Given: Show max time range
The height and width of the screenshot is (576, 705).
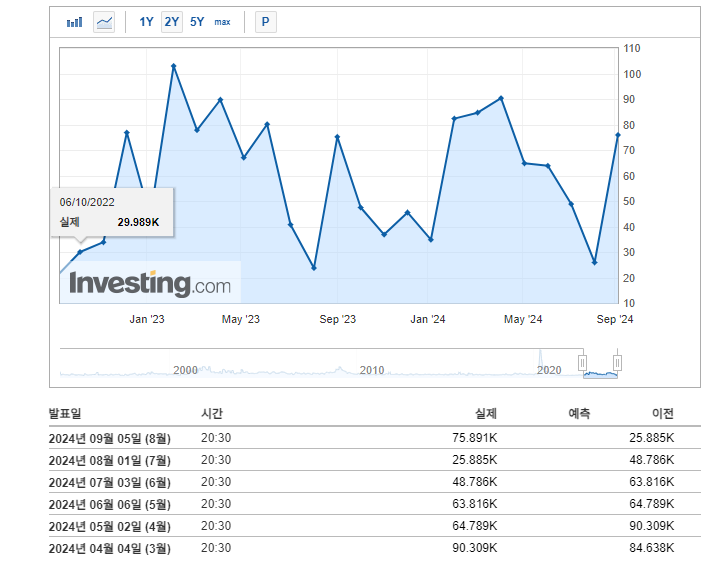Looking at the screenshot, I should tap(222, 22).
